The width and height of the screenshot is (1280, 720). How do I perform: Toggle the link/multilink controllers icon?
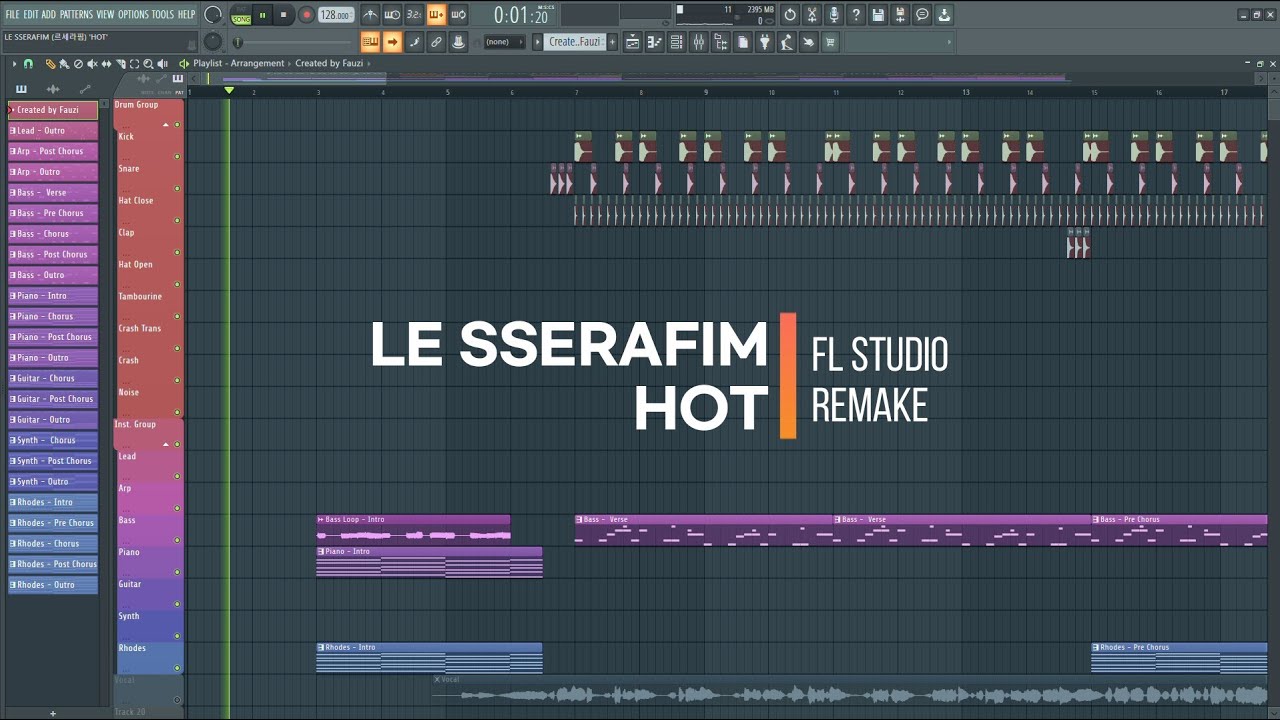tap(436, 42)
